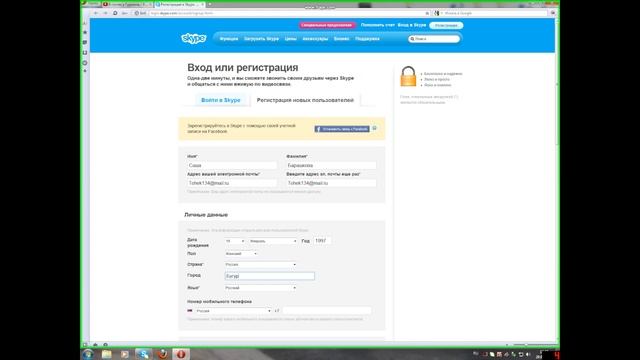Open the Windows Start menu orb
The height and width of the screenshot is (360, 640).
88,354
